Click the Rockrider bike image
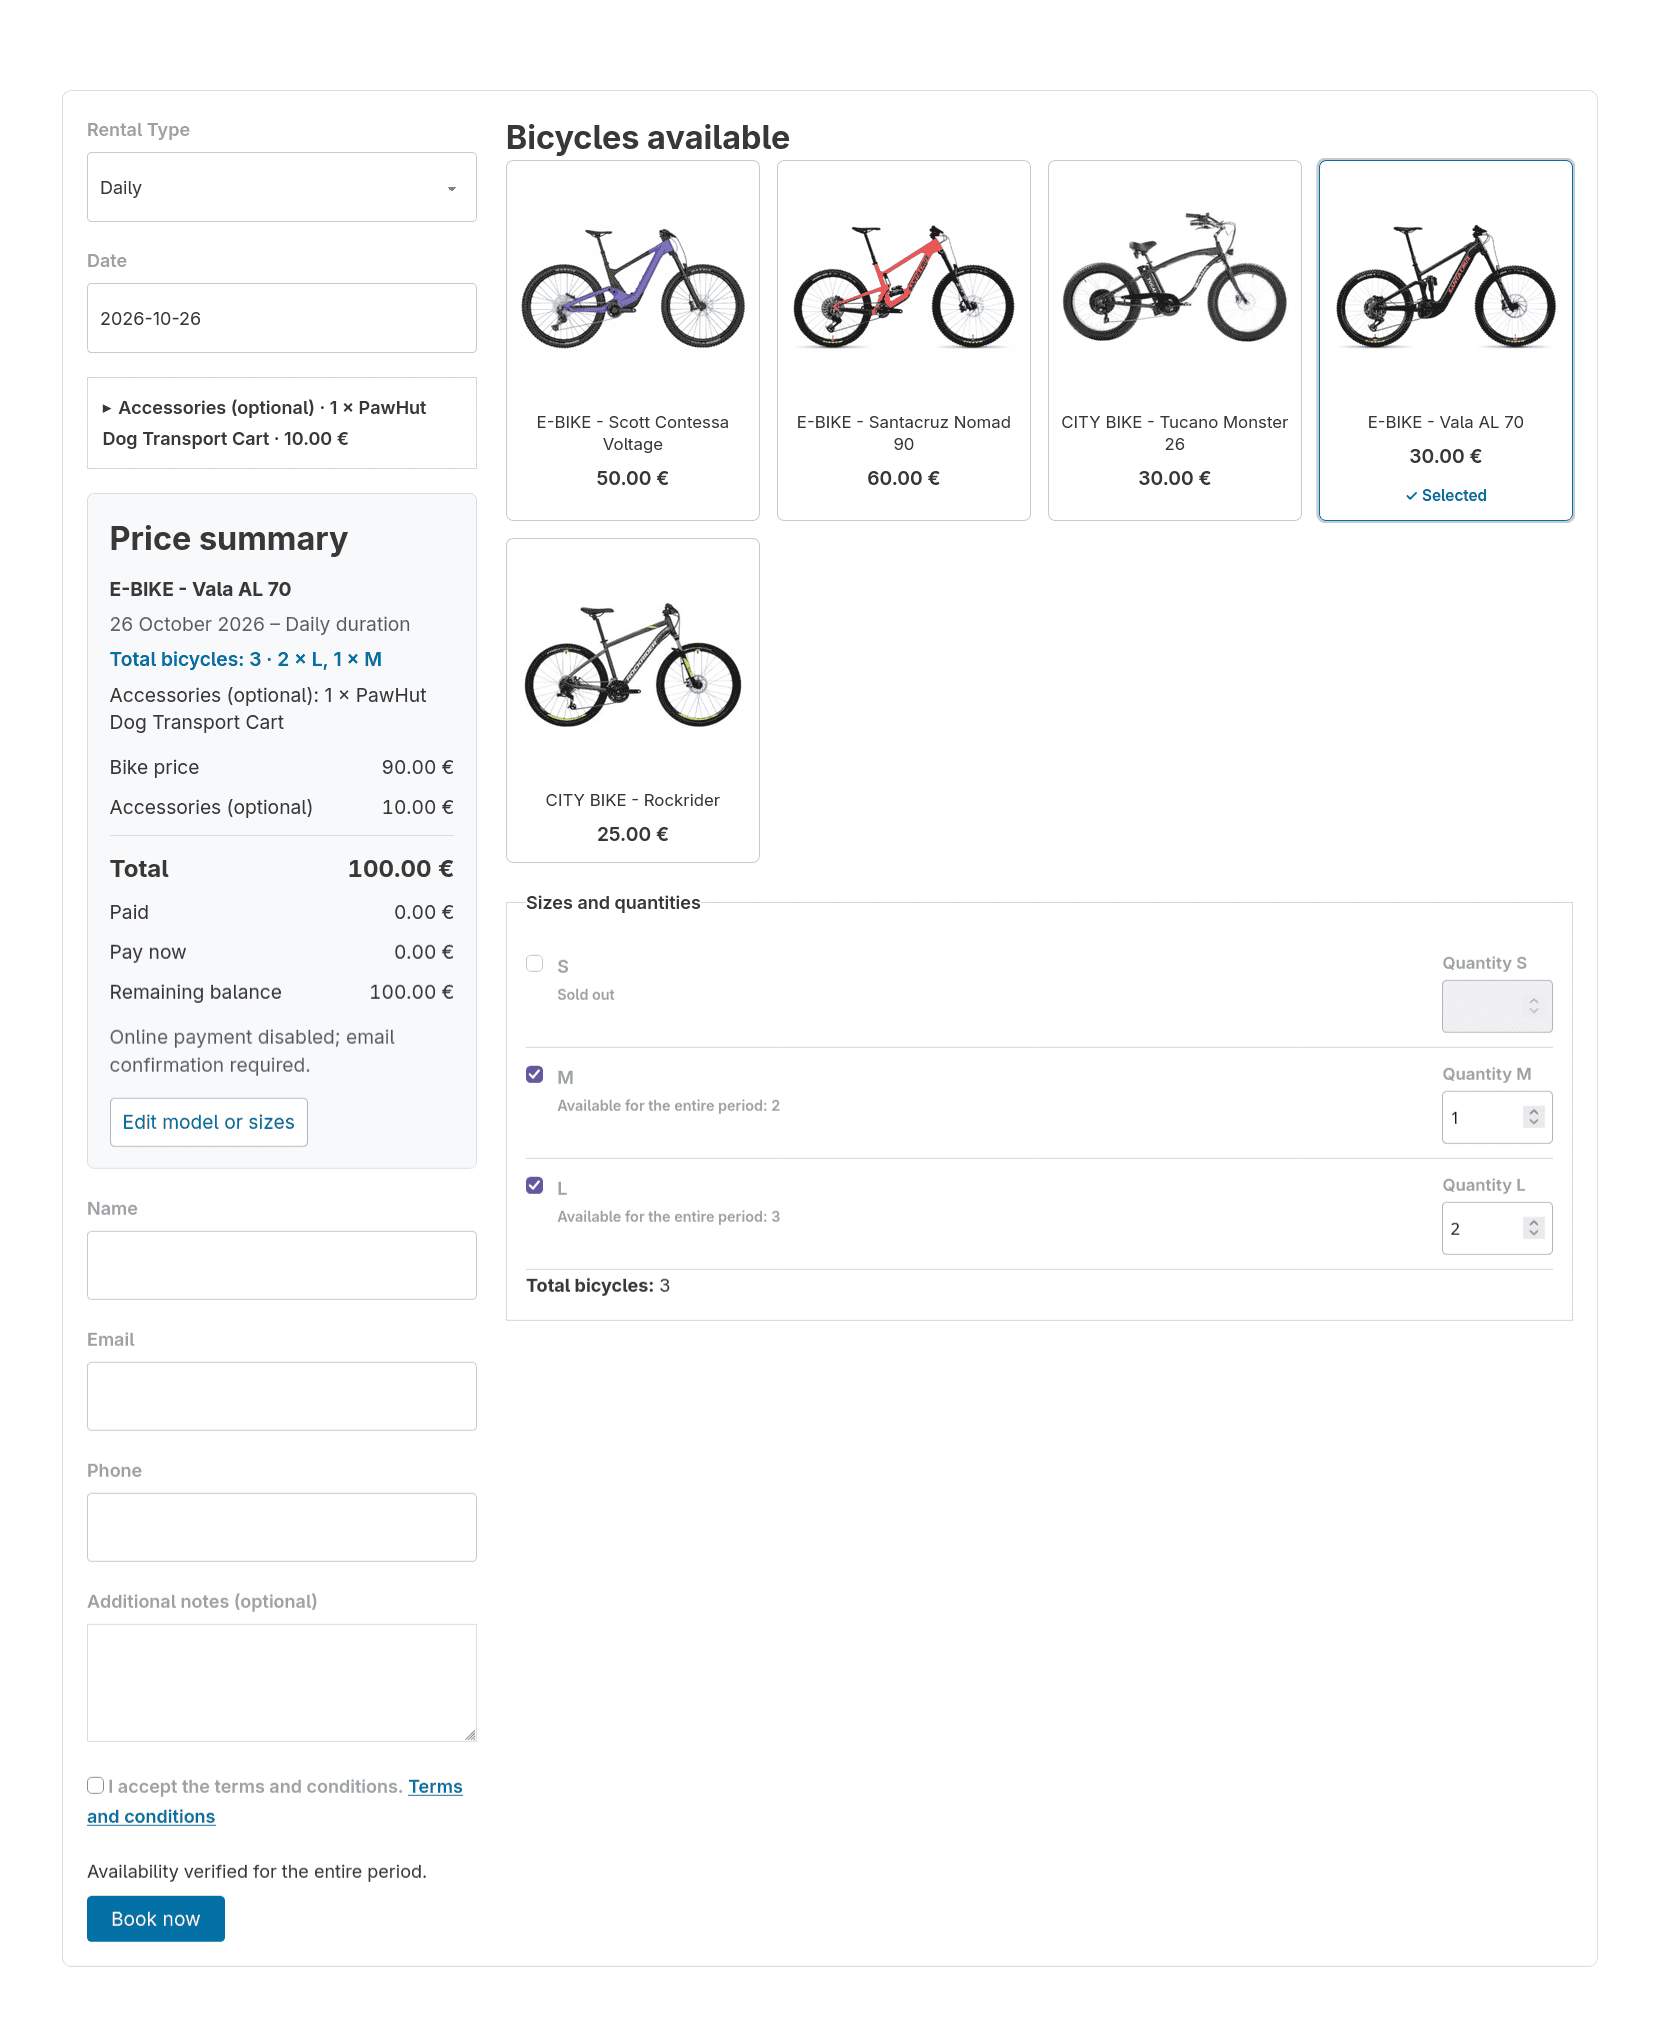The width and height of the screenshot is (1659, 2032). click(632, 665)
